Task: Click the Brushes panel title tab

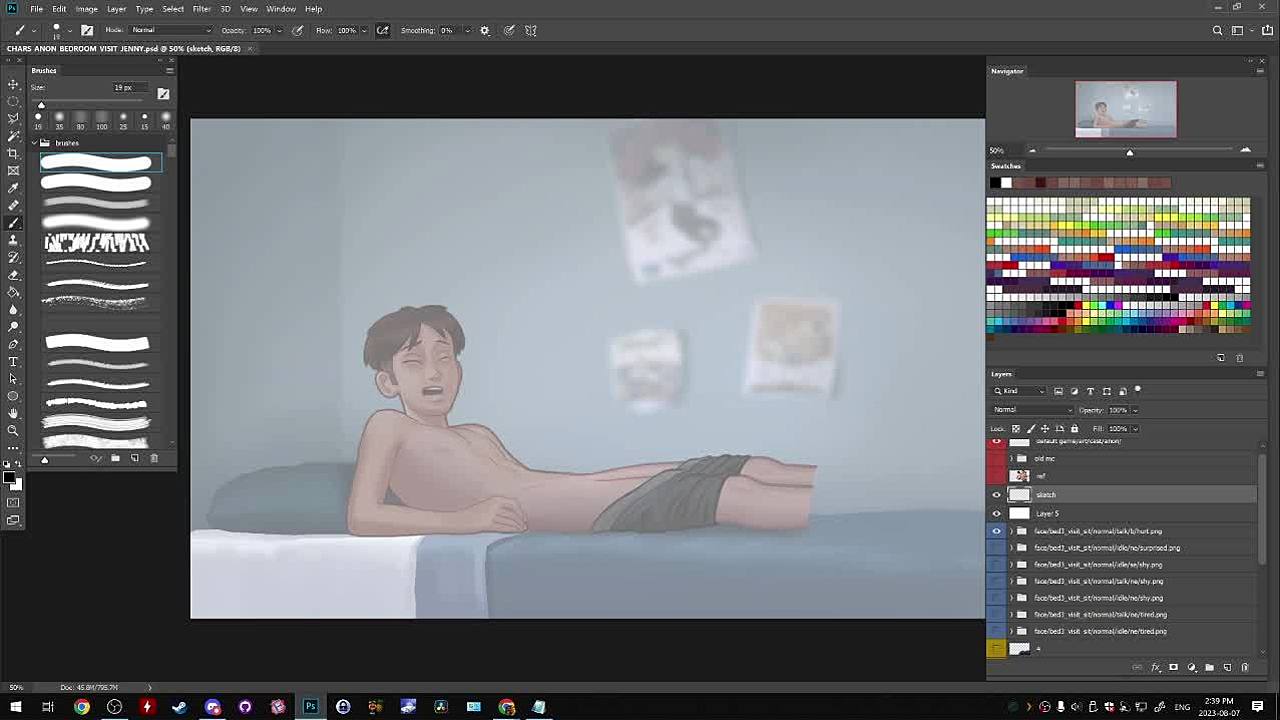Action: click(x=44, y=70)
